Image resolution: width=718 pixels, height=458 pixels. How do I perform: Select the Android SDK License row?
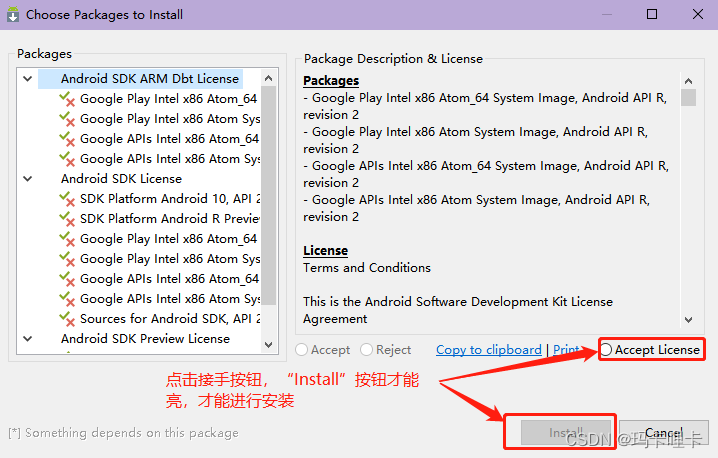[121, 179]
